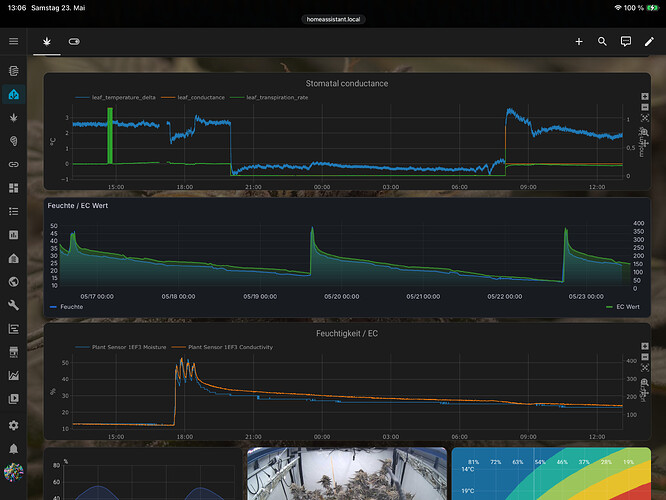Open the dashboard tiles sidebar item
Viewport: 666px width, 500px height.
tap(14, 188)
